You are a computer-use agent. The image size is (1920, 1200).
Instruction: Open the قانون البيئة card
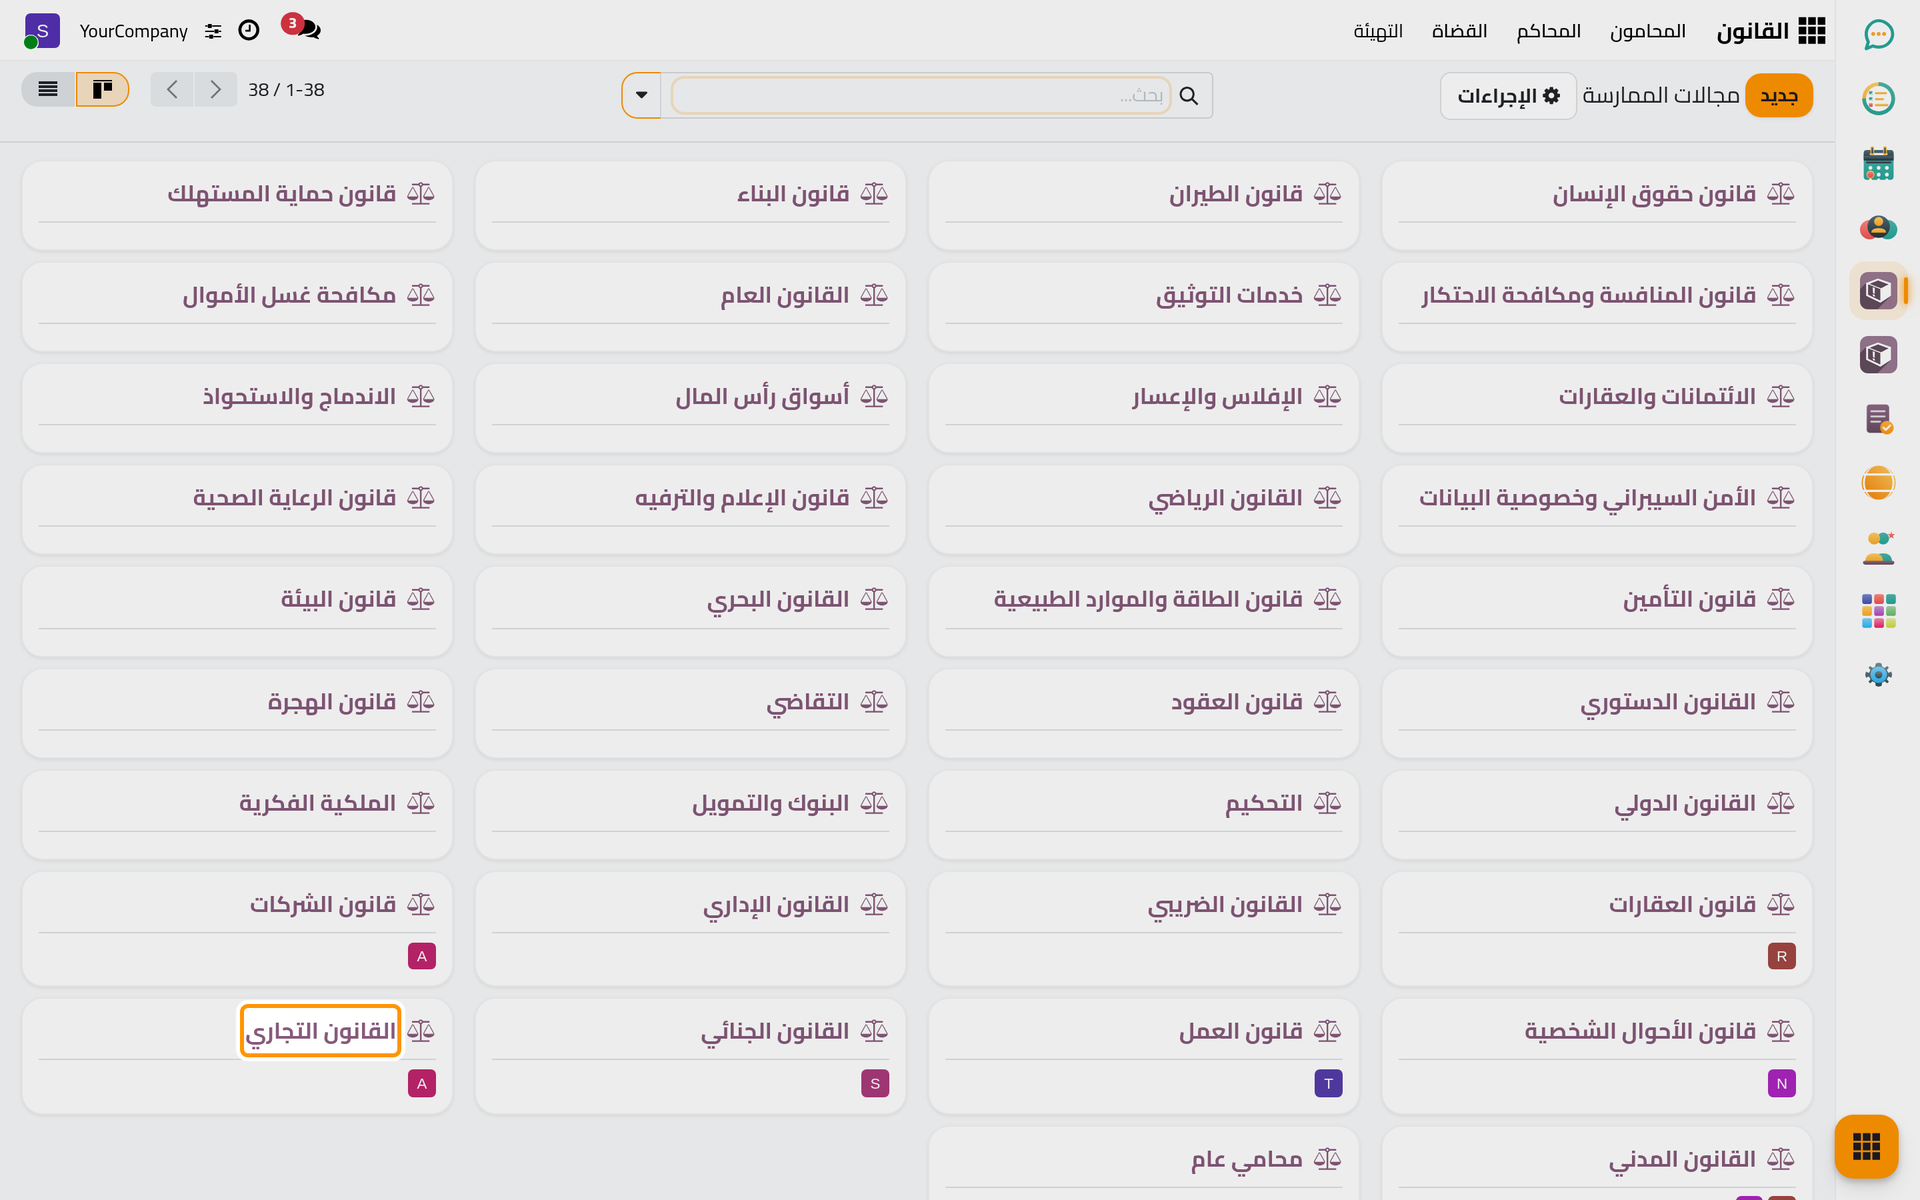point(237,611)
